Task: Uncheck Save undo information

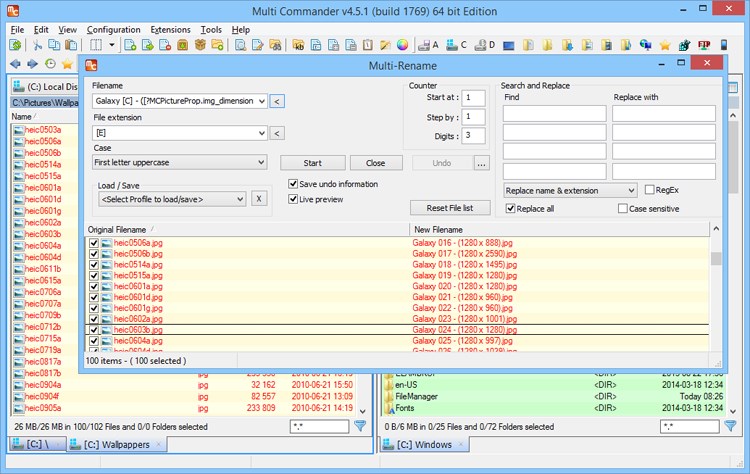Action: [293, 184]
